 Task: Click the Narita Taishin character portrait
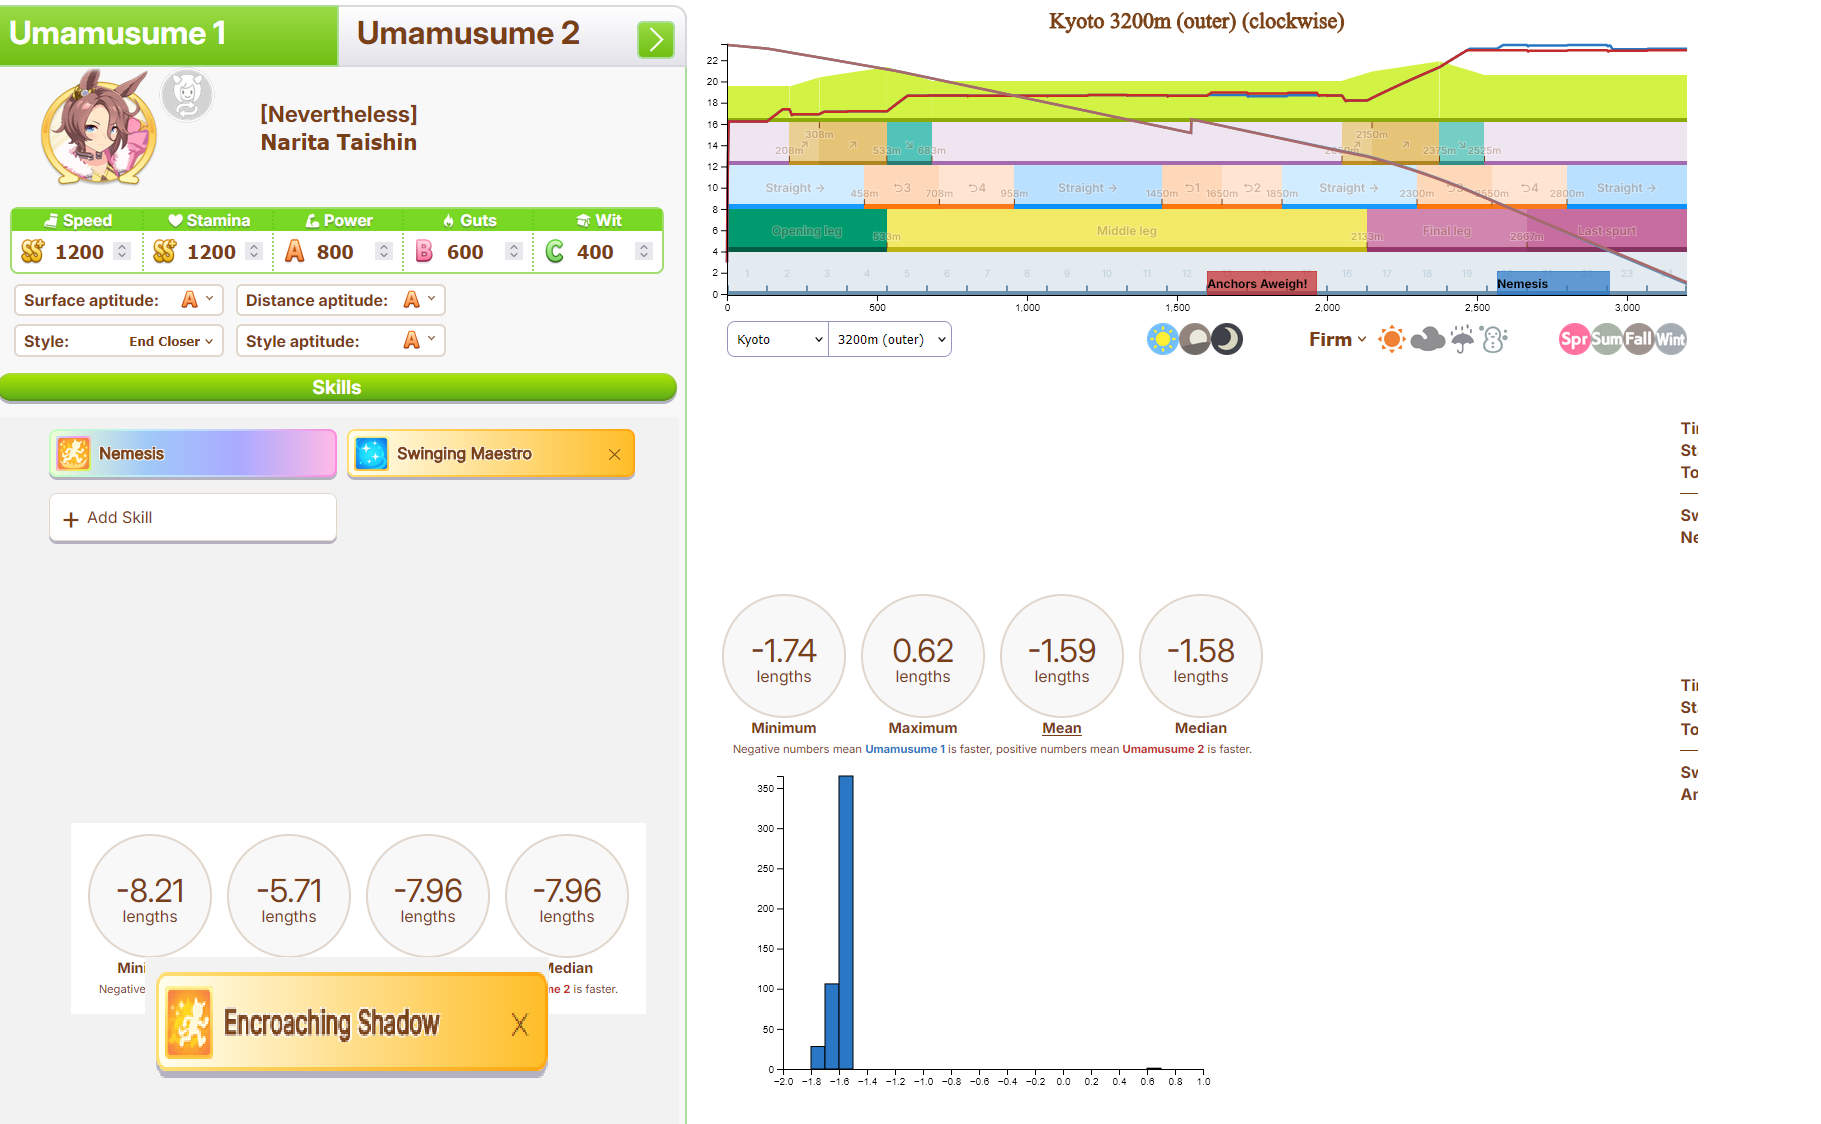pyautogui.click(x=98, y=128)
